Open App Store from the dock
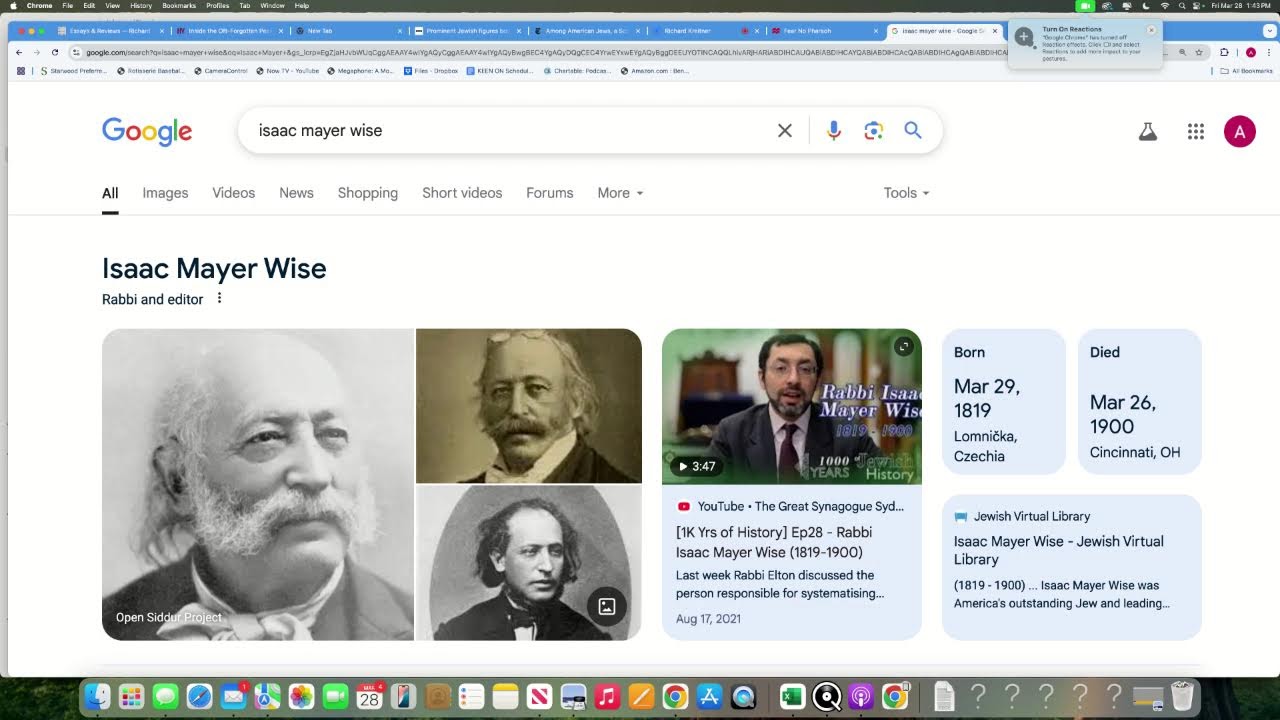 [709, 696]
